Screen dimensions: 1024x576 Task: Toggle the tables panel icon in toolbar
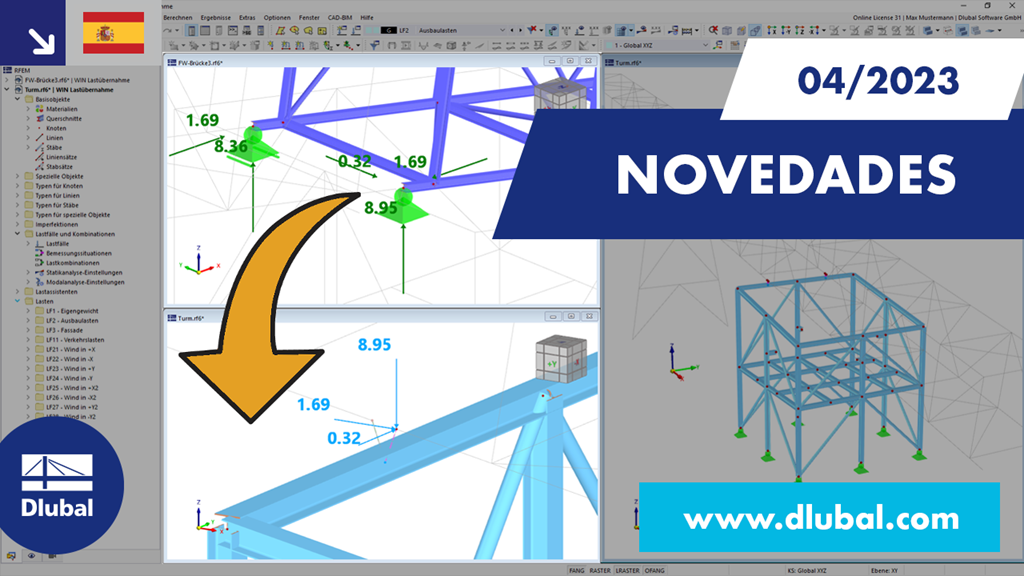205,31
